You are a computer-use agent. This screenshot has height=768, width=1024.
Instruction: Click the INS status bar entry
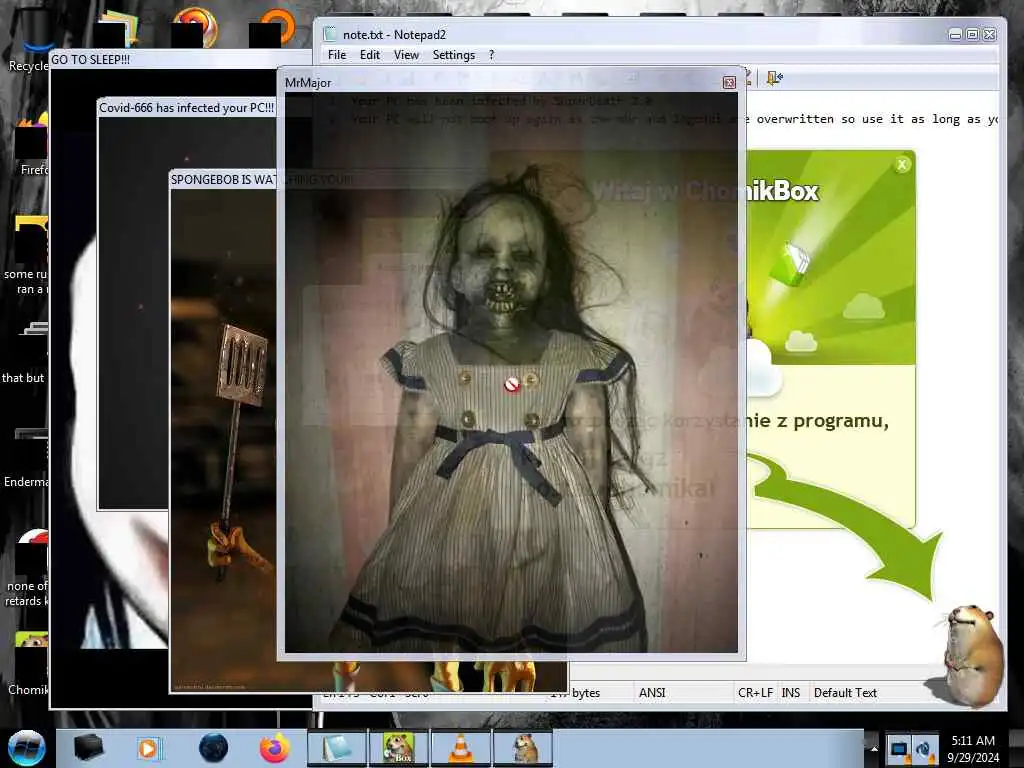click(791, 693)
